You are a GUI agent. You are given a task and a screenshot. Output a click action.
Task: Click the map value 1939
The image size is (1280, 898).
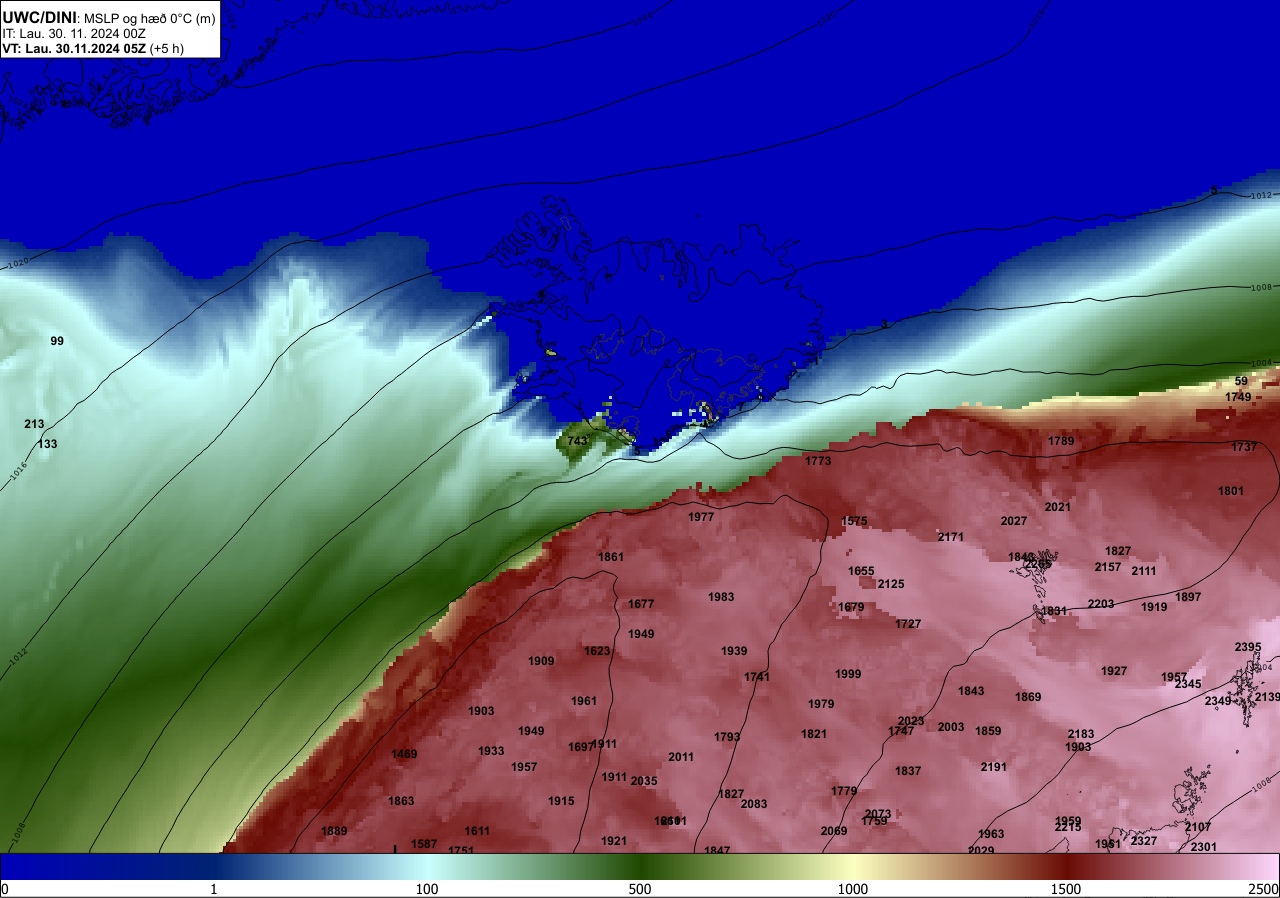click(x=734, y=651)
